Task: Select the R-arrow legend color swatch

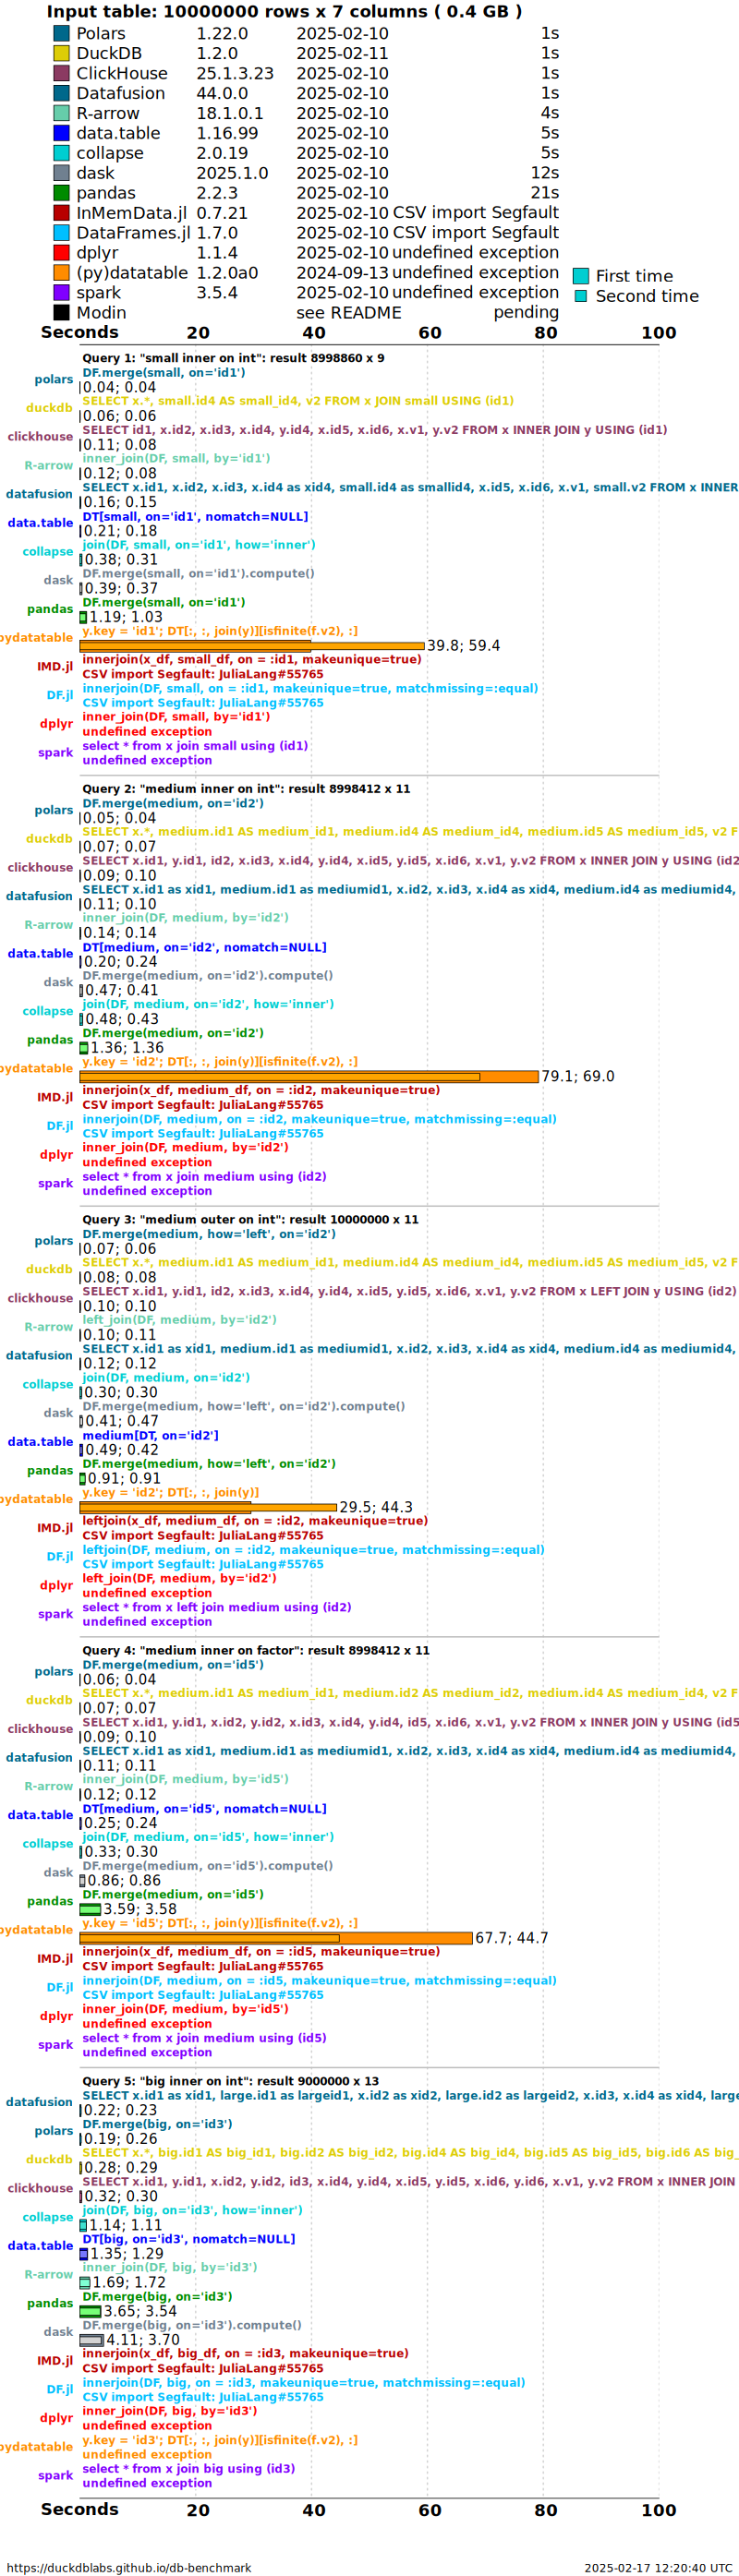Action: coord(61,113)
